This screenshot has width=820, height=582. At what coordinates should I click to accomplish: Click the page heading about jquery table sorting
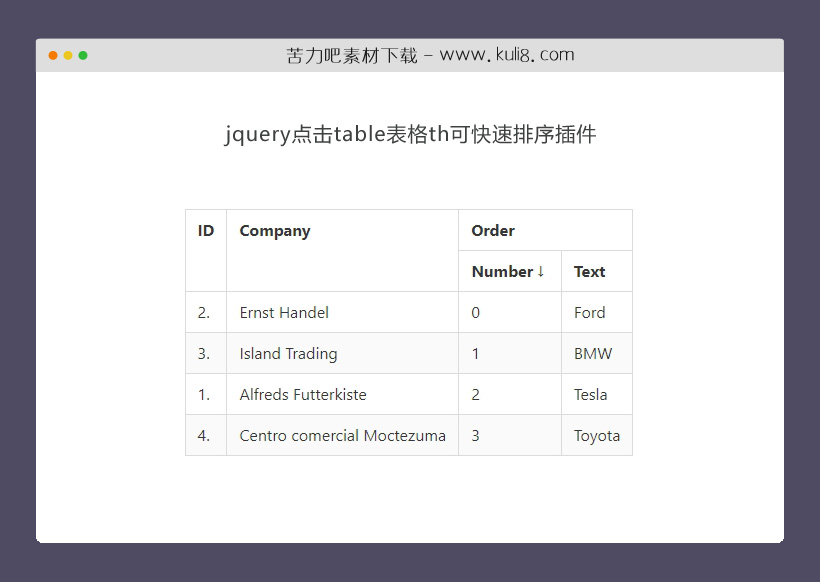coord(410,133)
